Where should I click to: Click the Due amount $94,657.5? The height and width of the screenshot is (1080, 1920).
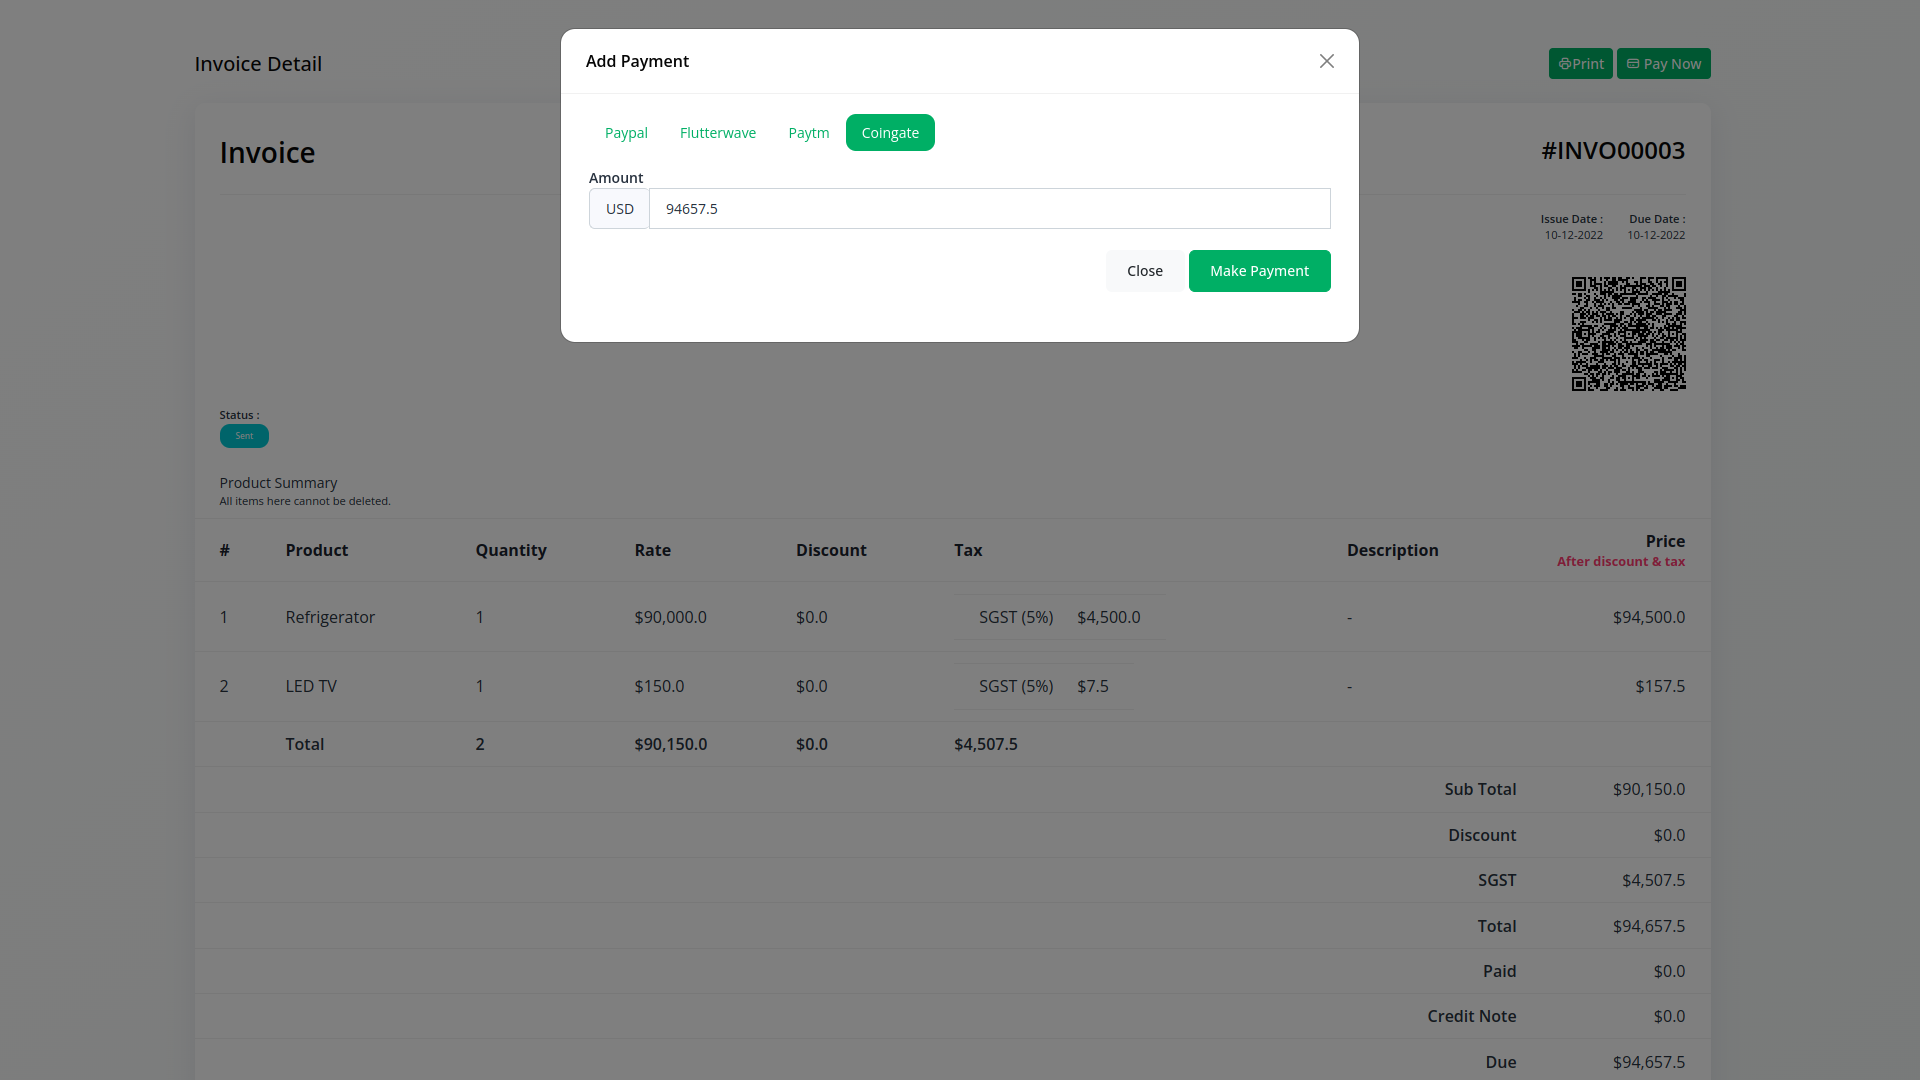[x=1648, y=1062]
